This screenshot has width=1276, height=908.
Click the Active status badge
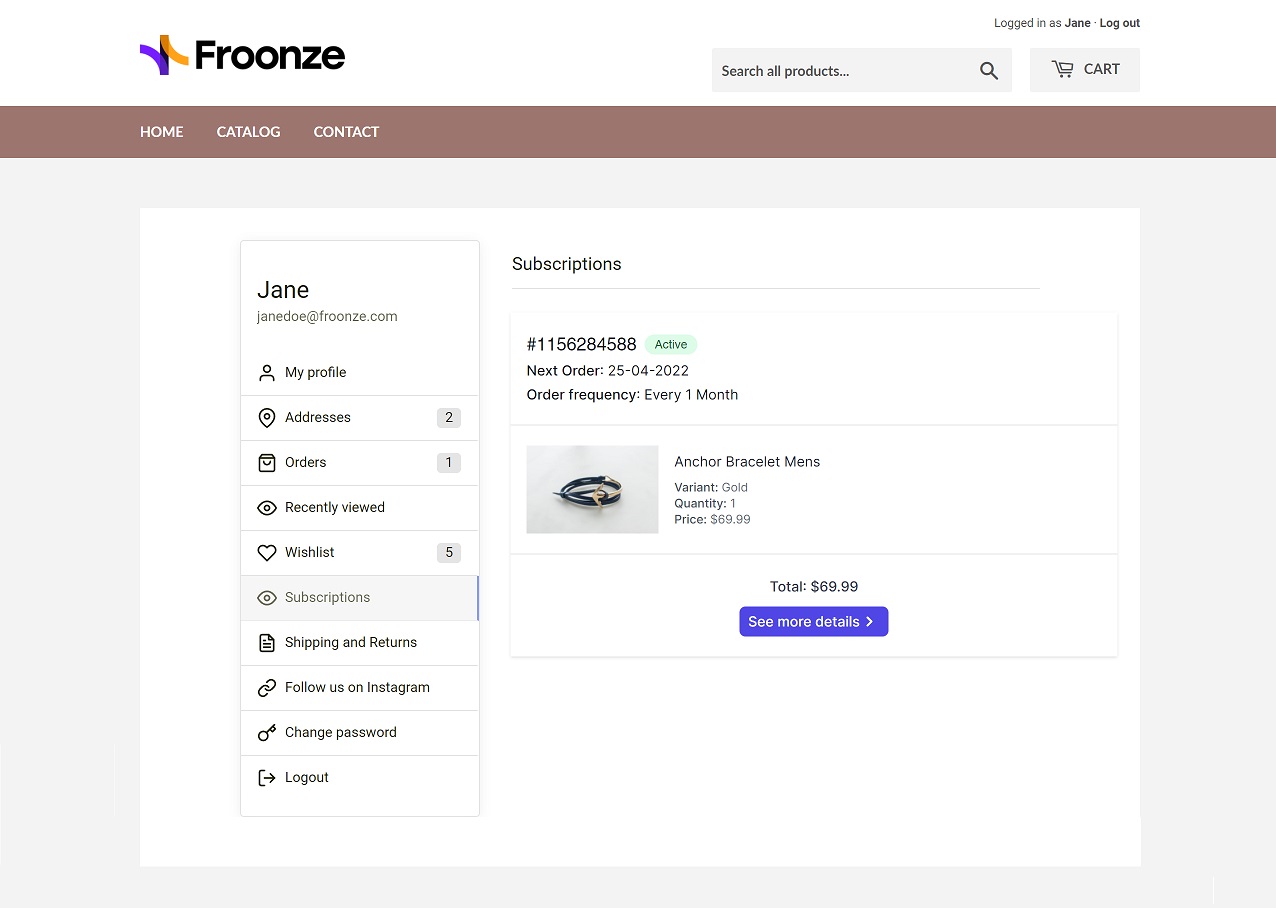pos(671,344)
